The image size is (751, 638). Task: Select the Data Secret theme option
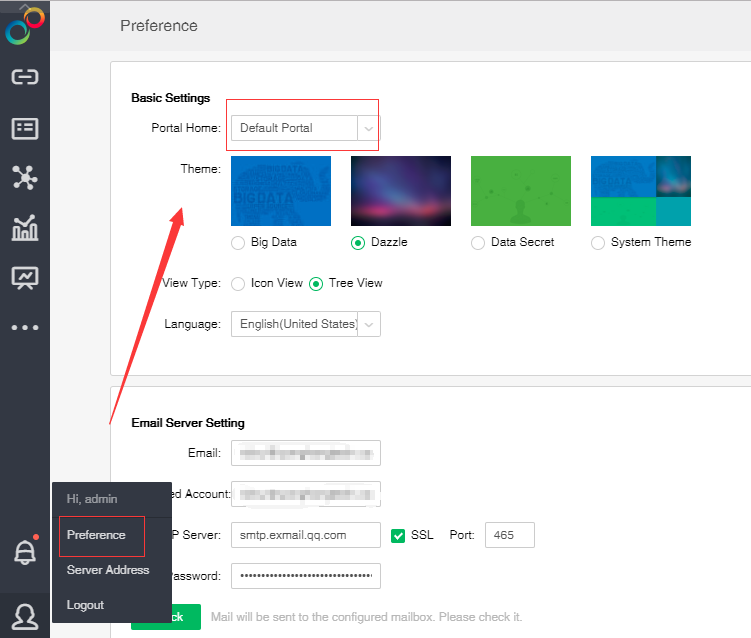478,242
